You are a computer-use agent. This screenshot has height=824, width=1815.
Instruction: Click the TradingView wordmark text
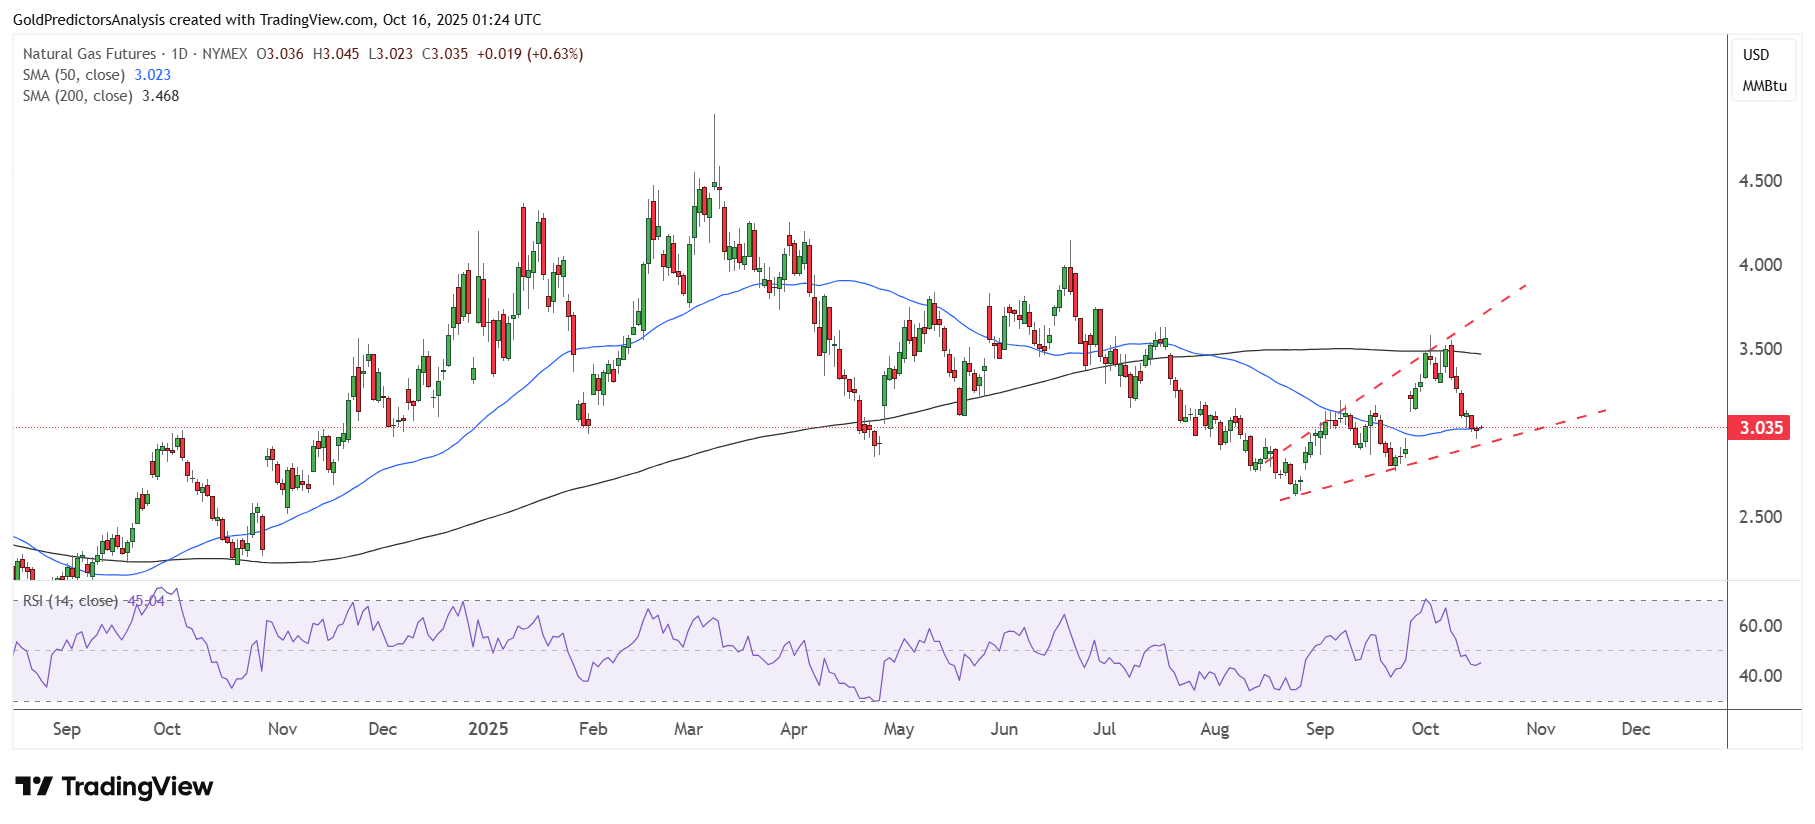137,787
